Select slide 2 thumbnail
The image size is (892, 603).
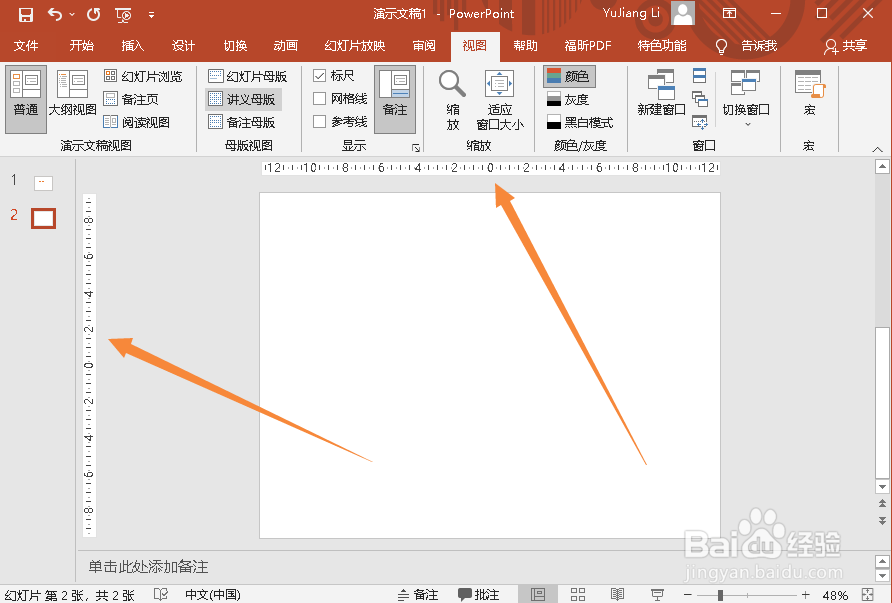point(43,218)
